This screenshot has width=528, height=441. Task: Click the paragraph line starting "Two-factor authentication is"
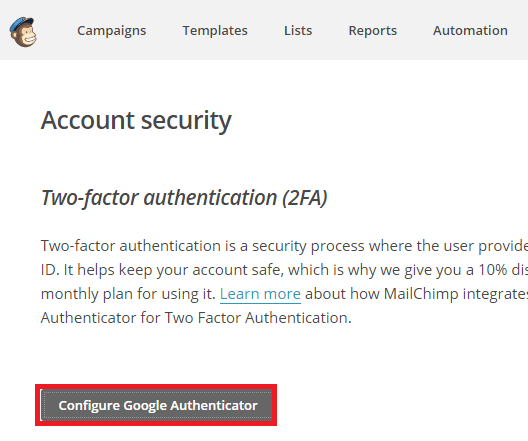tap(284, 246)
